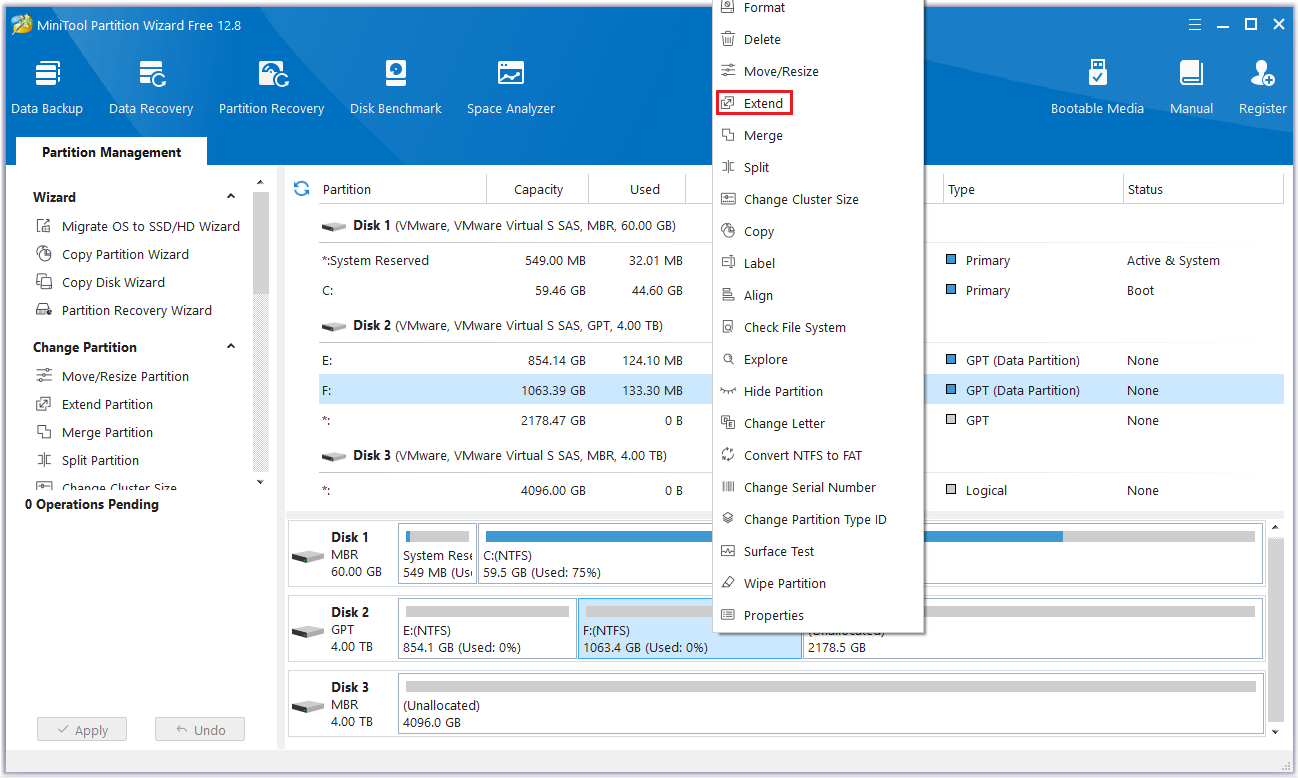The width and height of the screenshot is (1298, 778).
Task: Open Partition Recovery from the toolbar
Action: [x=272, y=88]
